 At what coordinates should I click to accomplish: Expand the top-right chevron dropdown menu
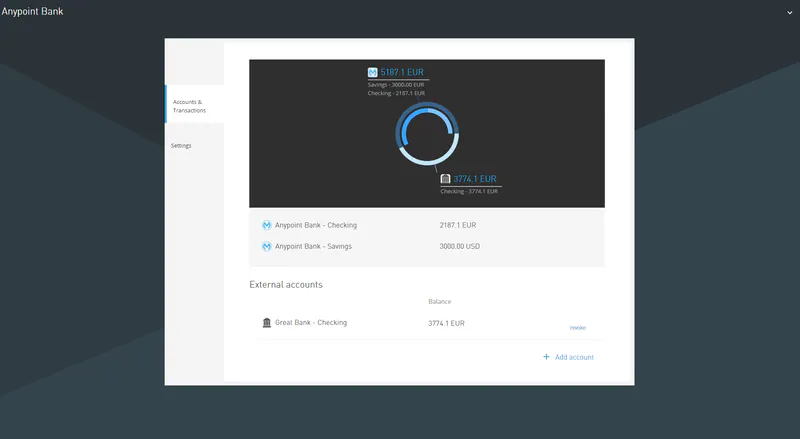pos(790,12)
